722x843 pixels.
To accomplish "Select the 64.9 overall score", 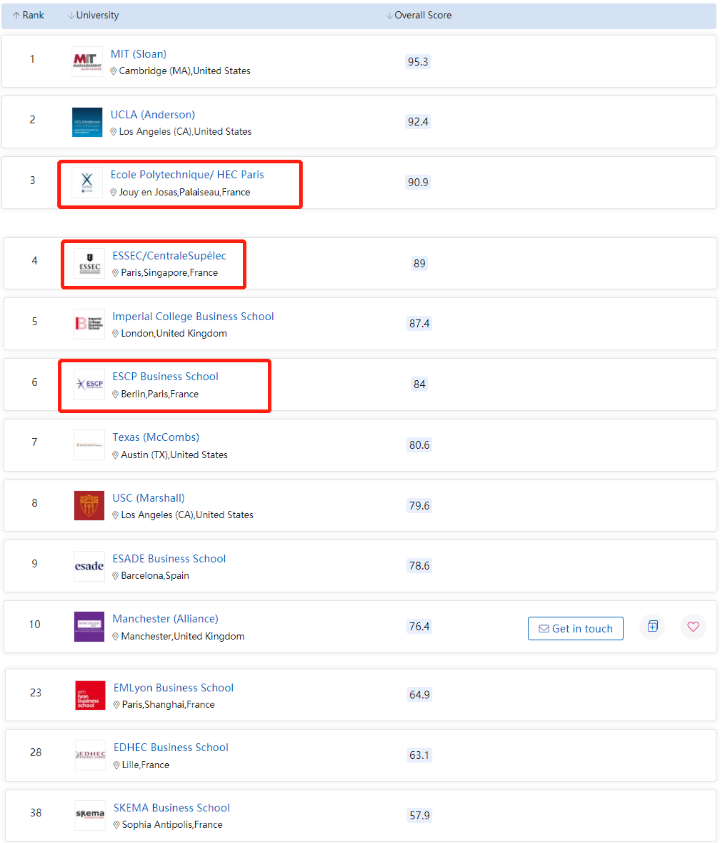I will point(419,695).
